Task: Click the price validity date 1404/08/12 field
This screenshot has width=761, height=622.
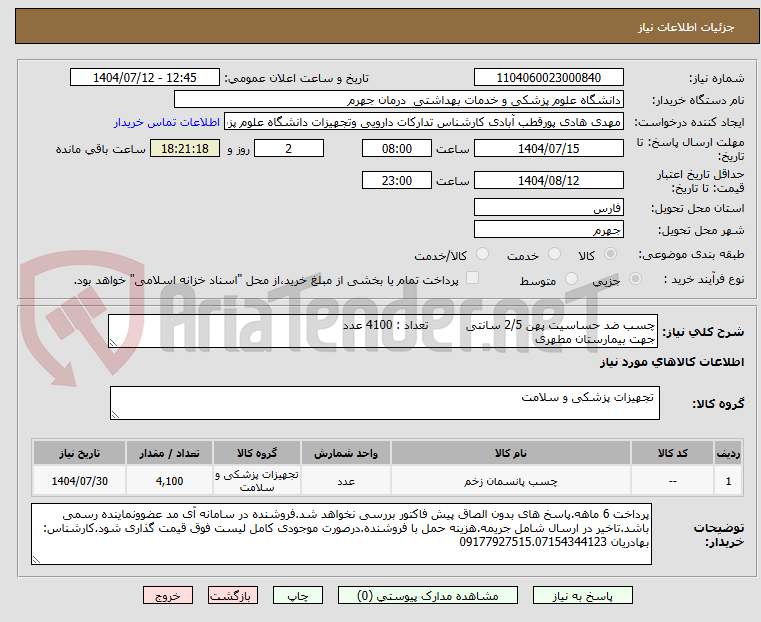Action: click(548, 180)
